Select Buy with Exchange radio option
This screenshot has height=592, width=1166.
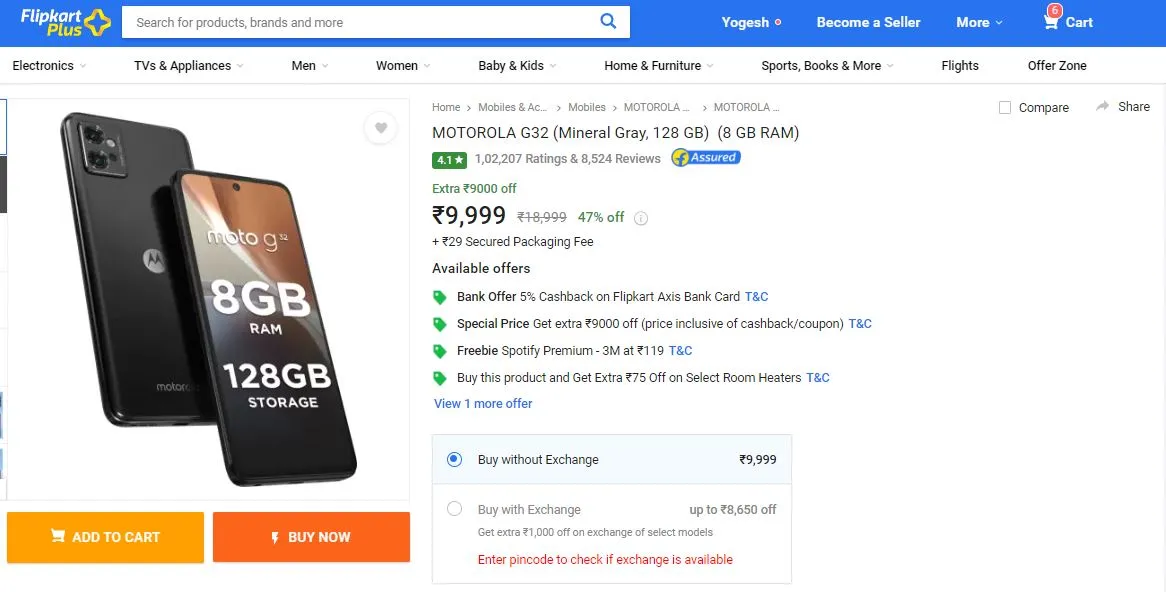(454, 509)
